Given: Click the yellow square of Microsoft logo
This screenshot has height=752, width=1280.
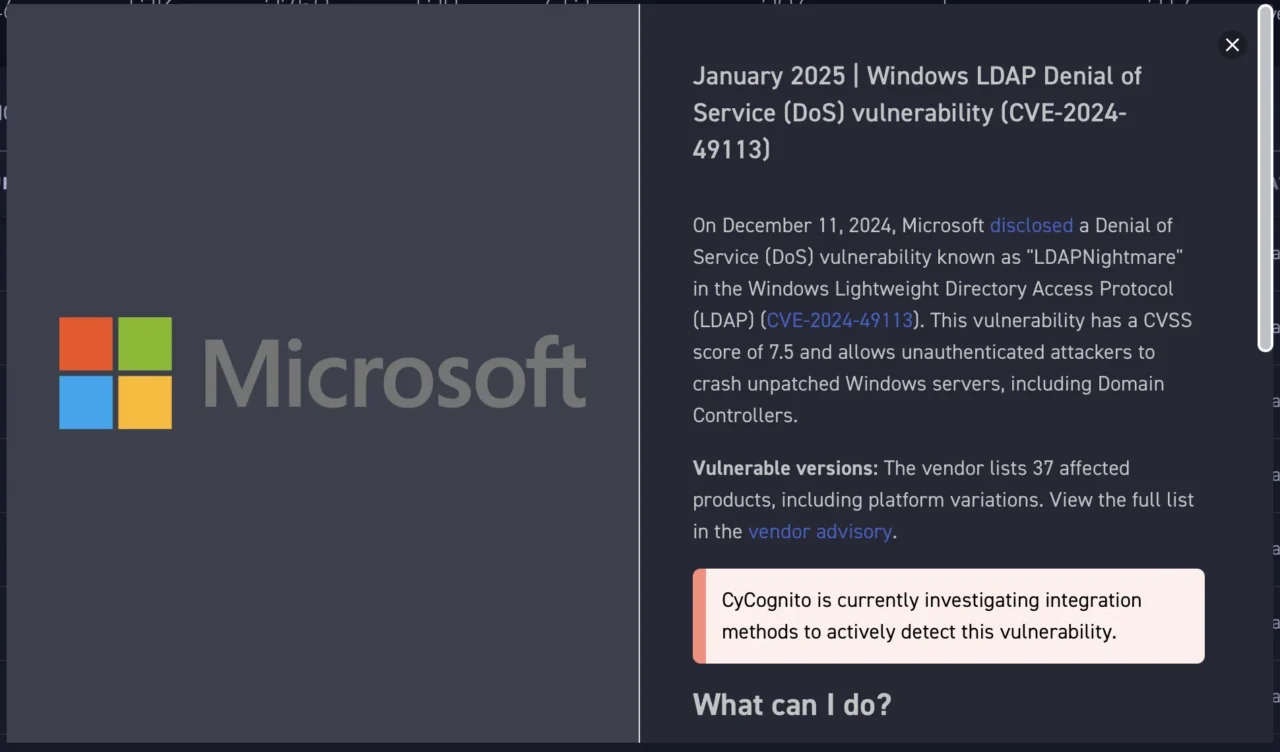Looking at the screenshot, I should 145,402.
